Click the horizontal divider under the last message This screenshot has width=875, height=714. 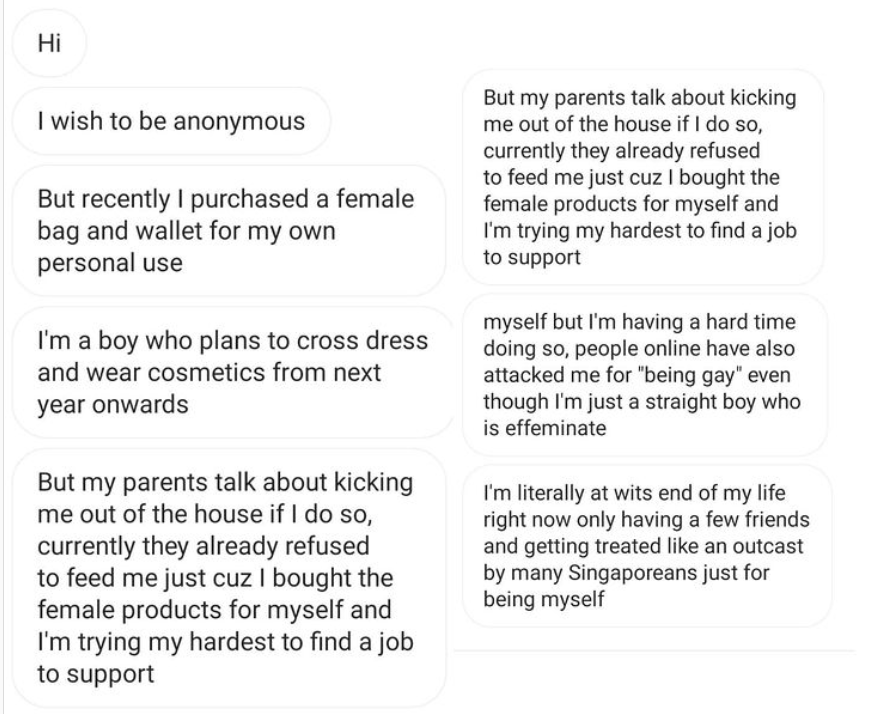pos(654,650)
